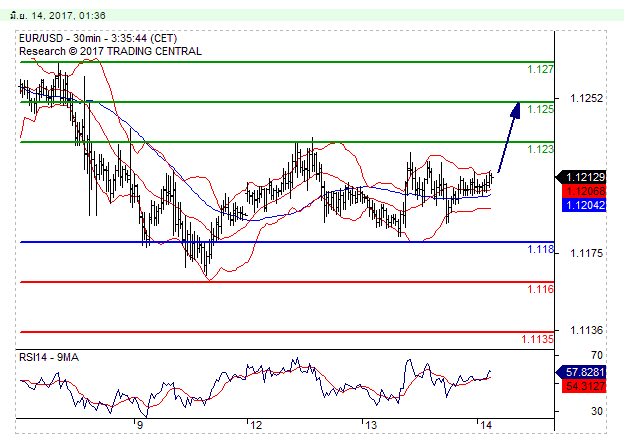Click the 1.127 resistance level label
Viewport: 624px width, 447px height.
[540, 69]
